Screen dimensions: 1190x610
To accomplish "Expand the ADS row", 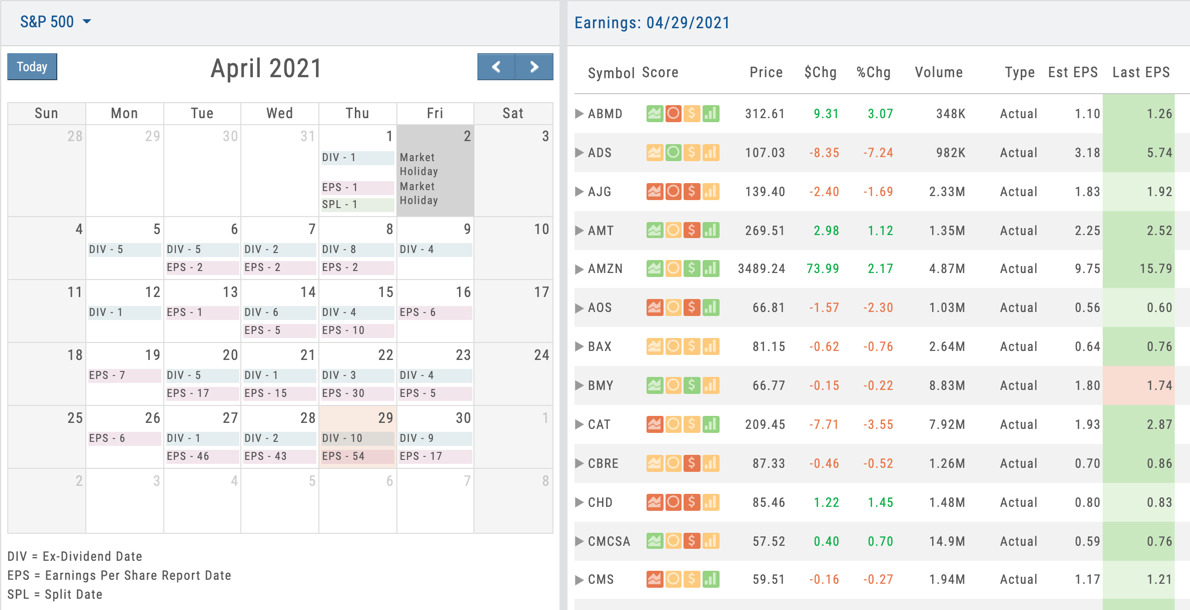I will (x=579, y=152).
